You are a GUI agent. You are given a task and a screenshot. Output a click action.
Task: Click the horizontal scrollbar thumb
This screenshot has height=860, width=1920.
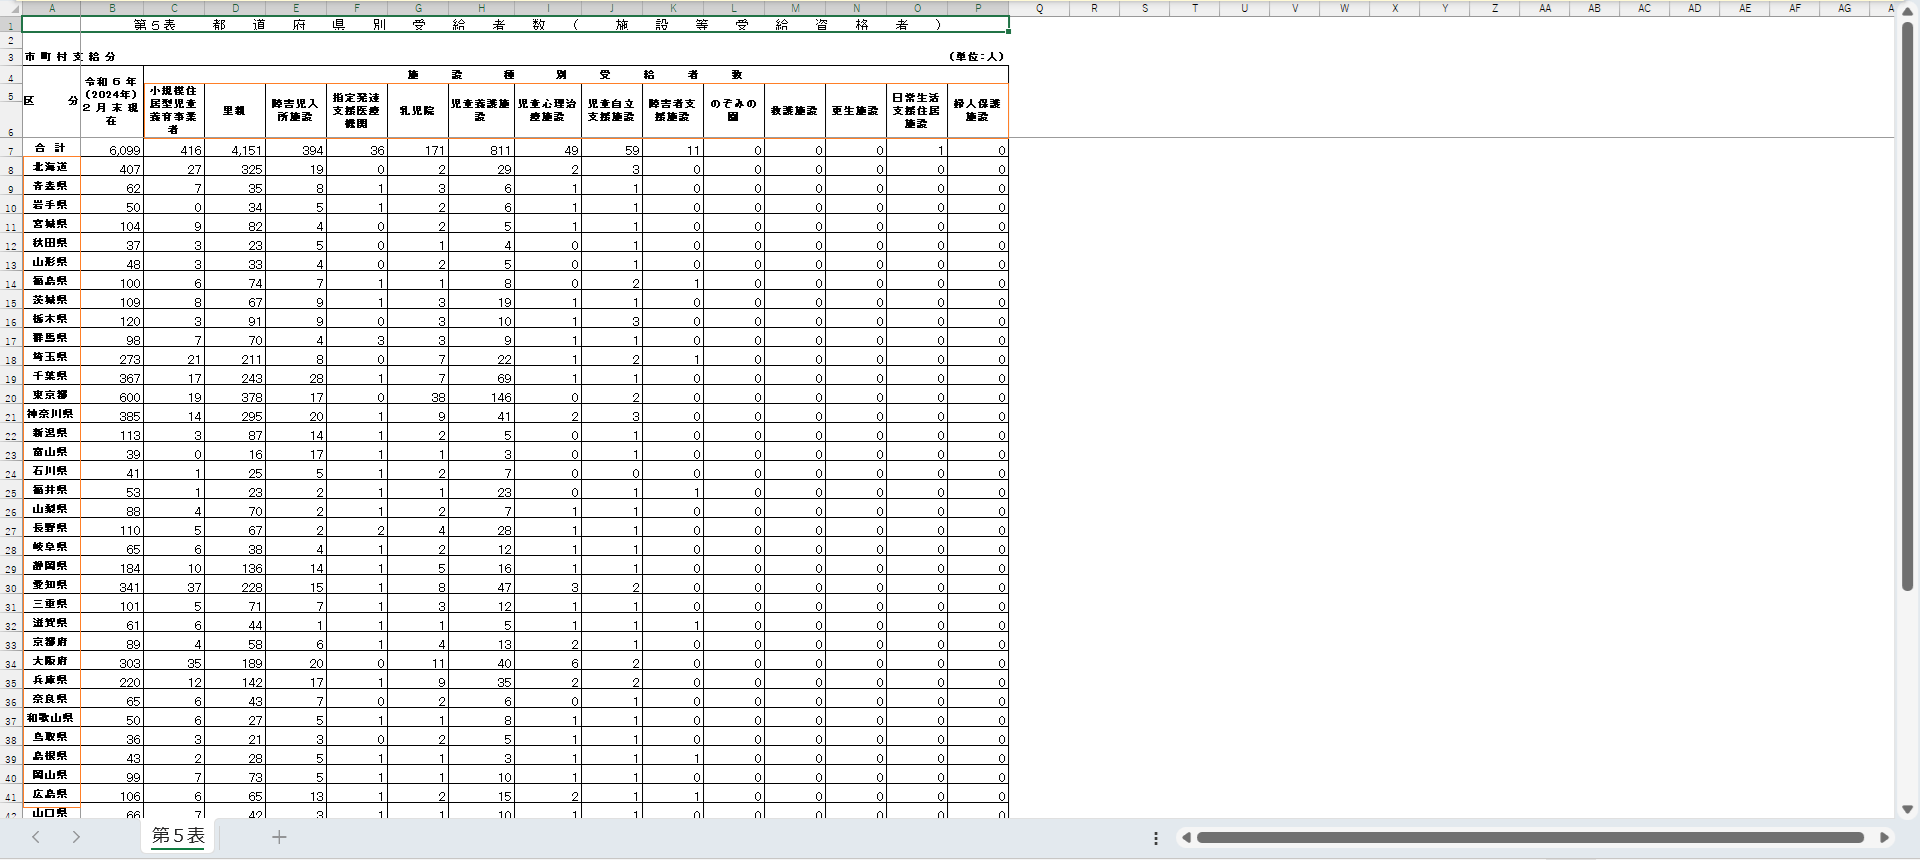1530,838
